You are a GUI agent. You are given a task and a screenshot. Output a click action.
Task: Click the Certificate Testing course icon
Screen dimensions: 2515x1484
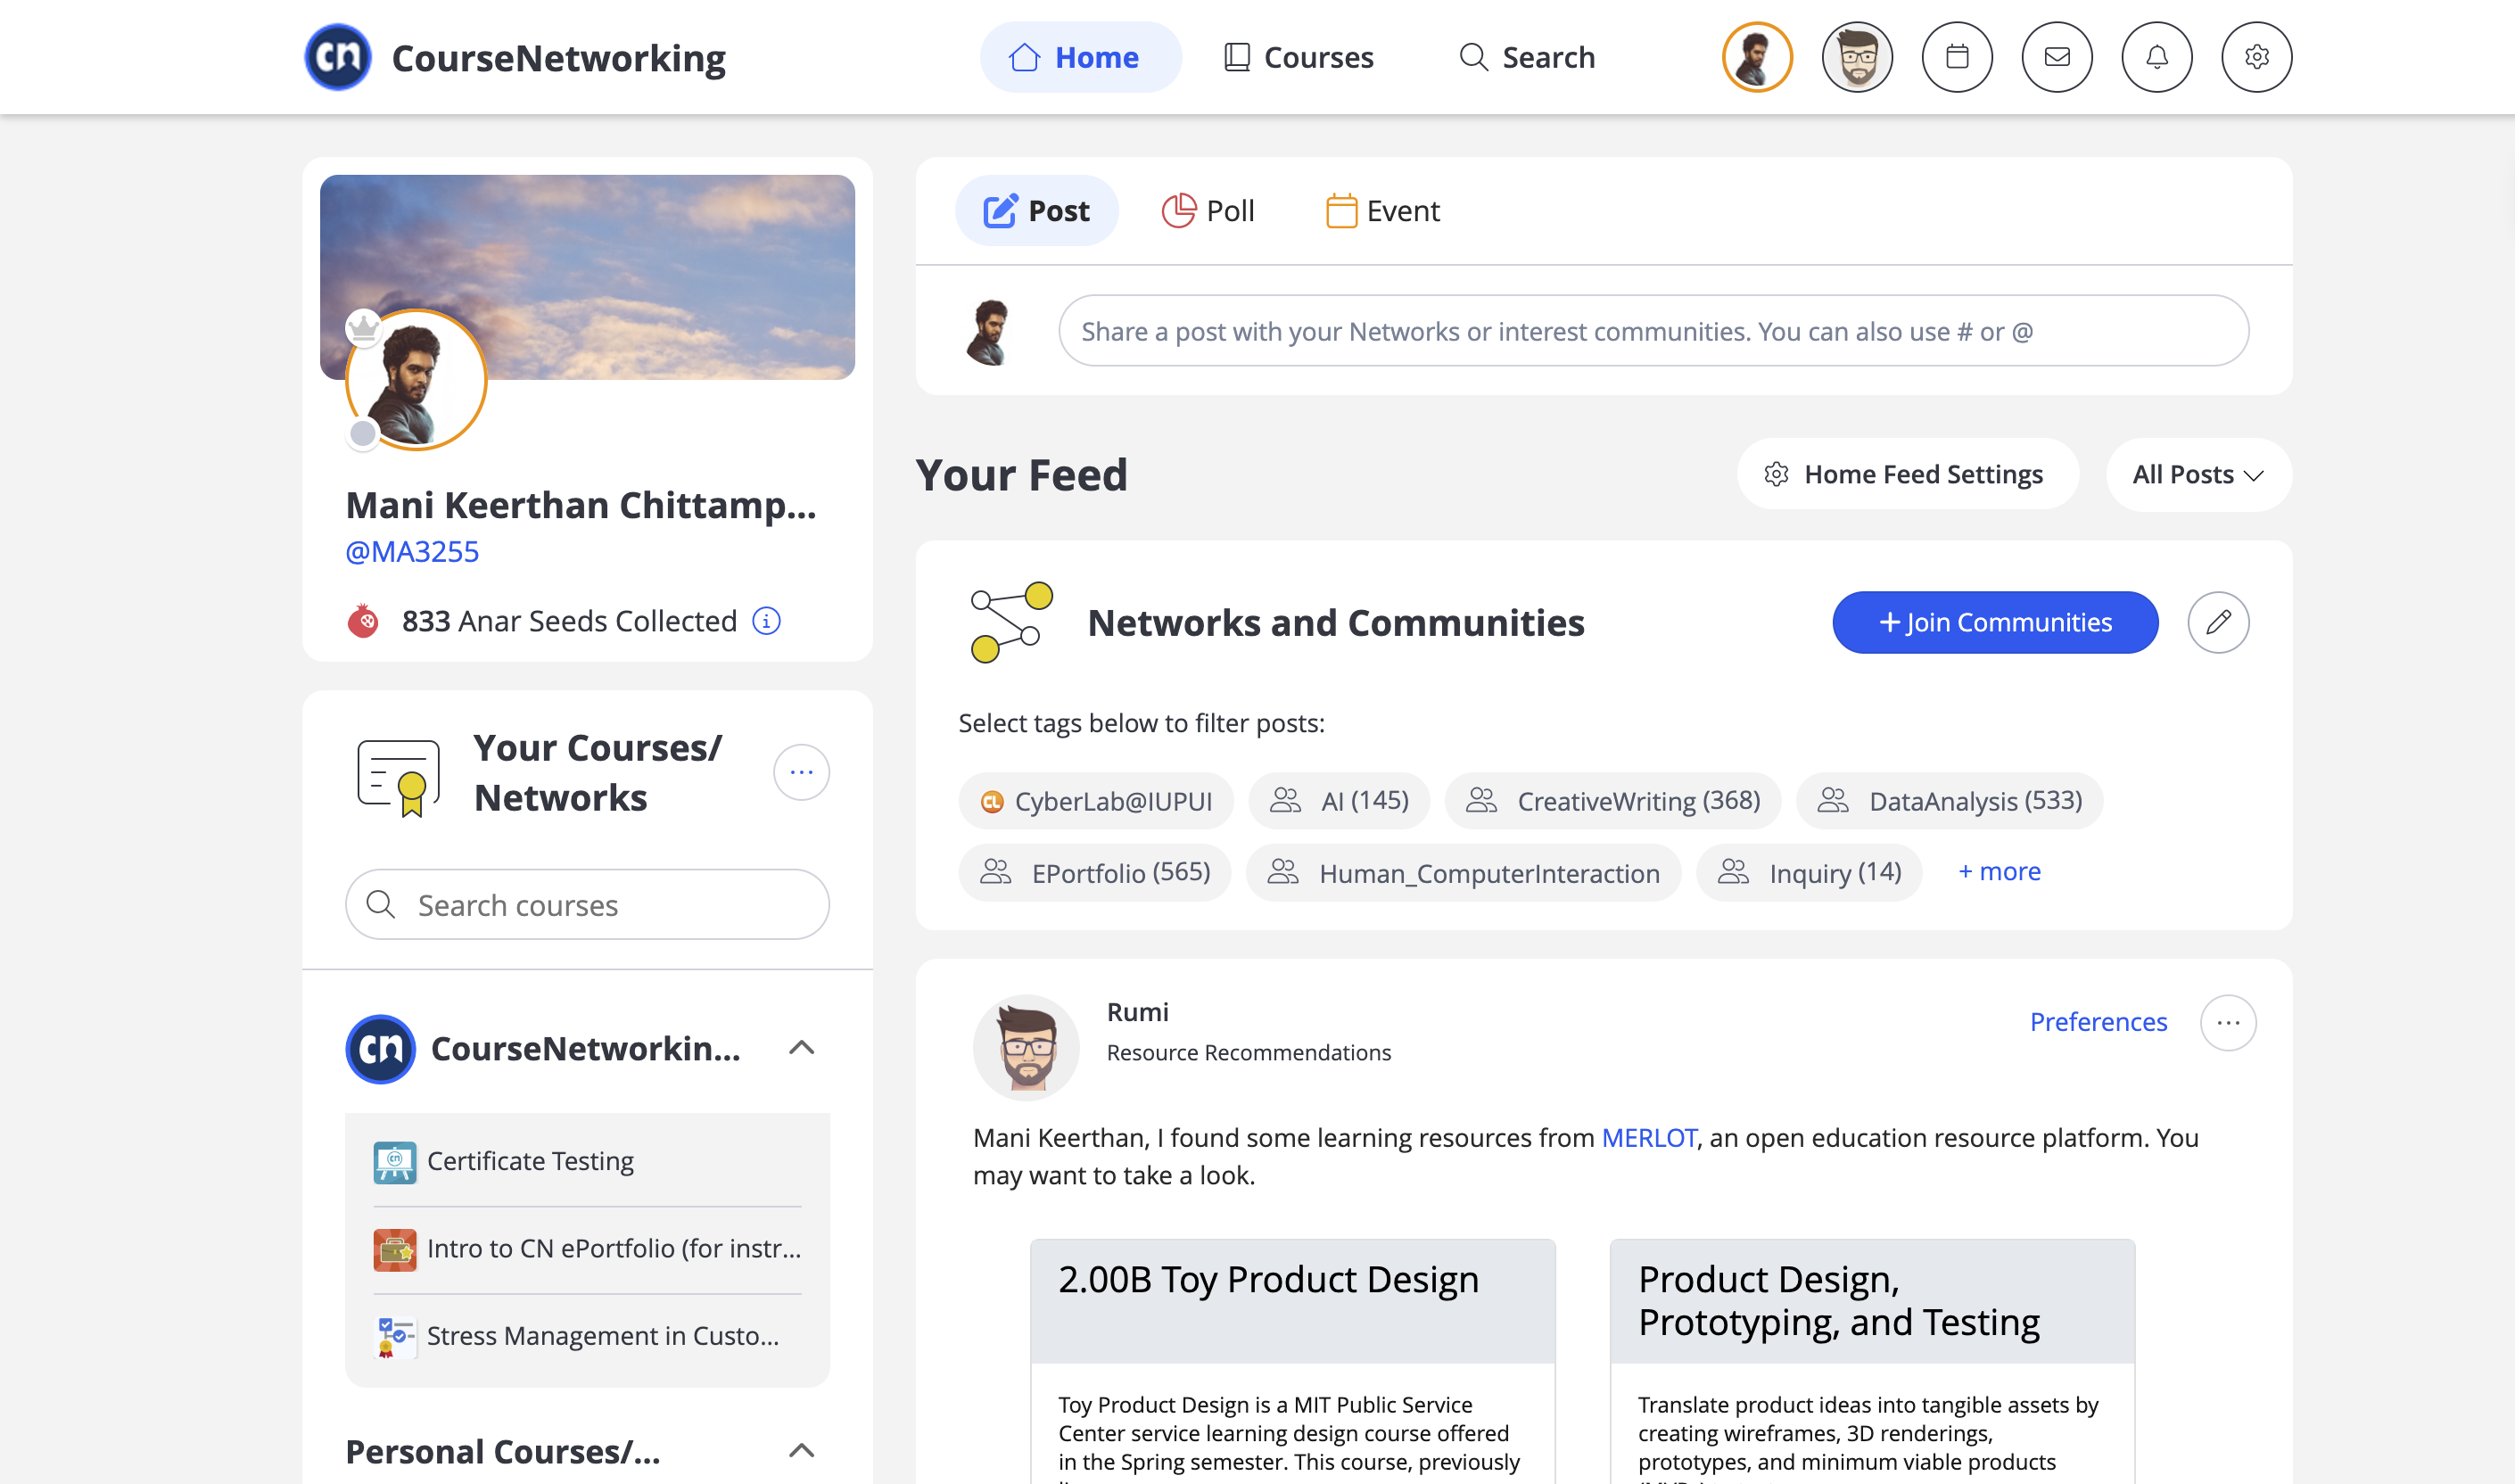click(395, 1162)
